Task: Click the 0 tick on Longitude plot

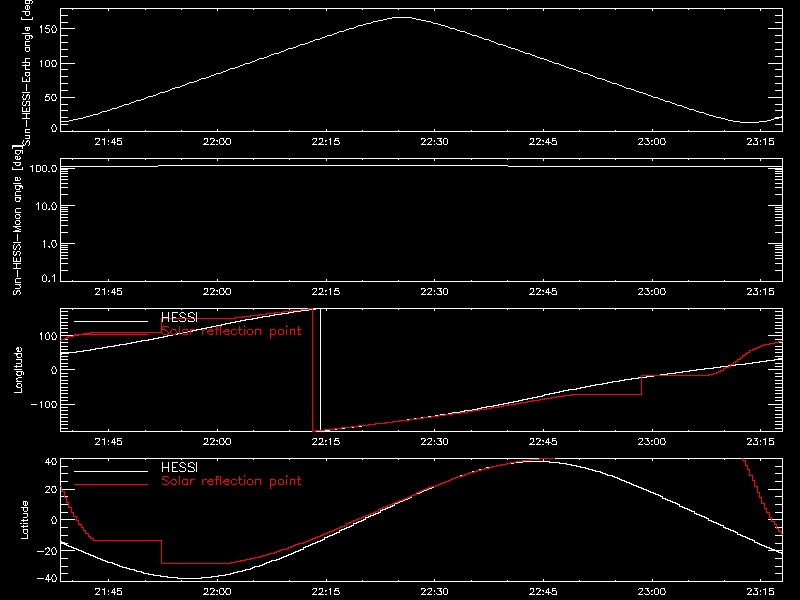Action: coord(54,370)
